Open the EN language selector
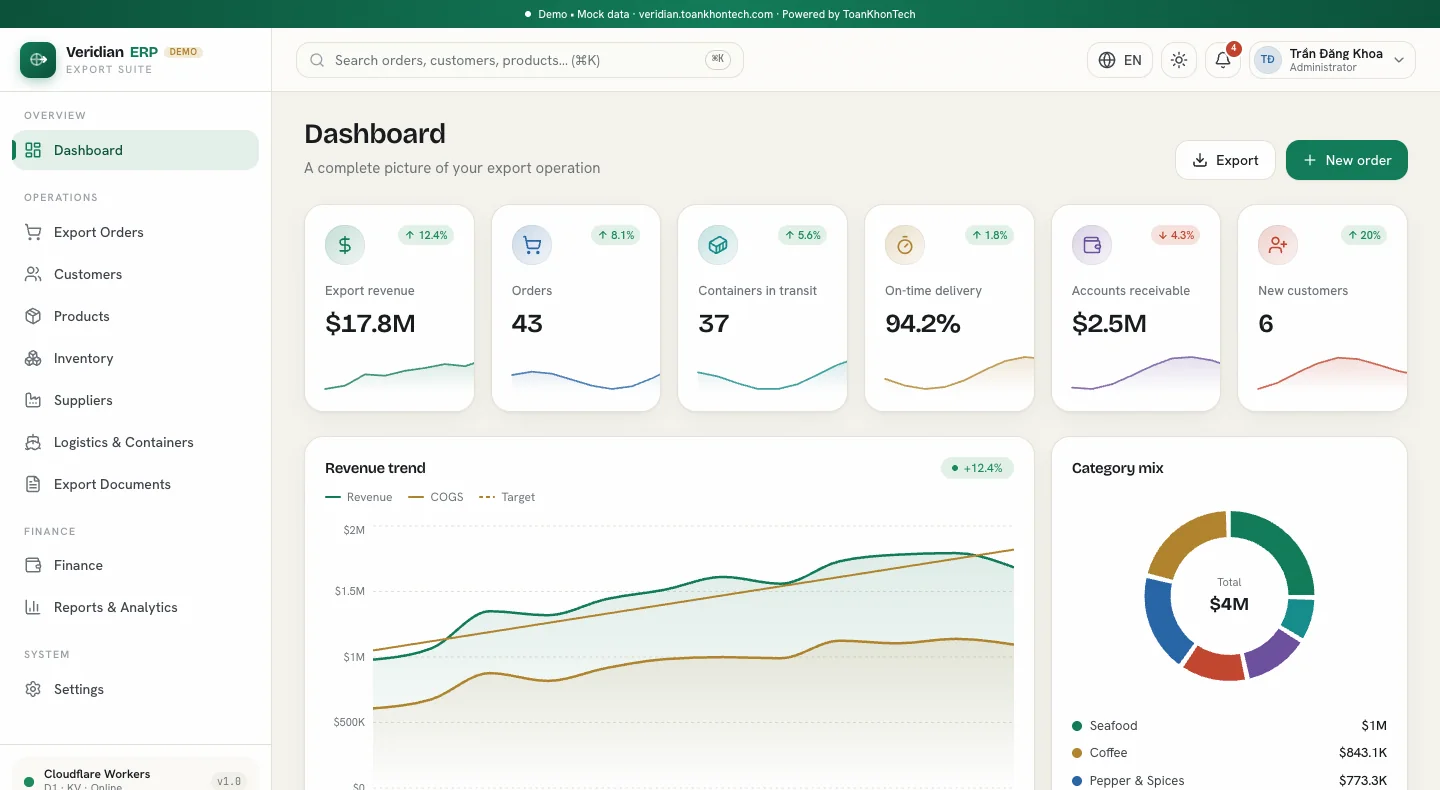This screenshot has width=1440, height=790. pyautogui.click(x=1120, y=60)
